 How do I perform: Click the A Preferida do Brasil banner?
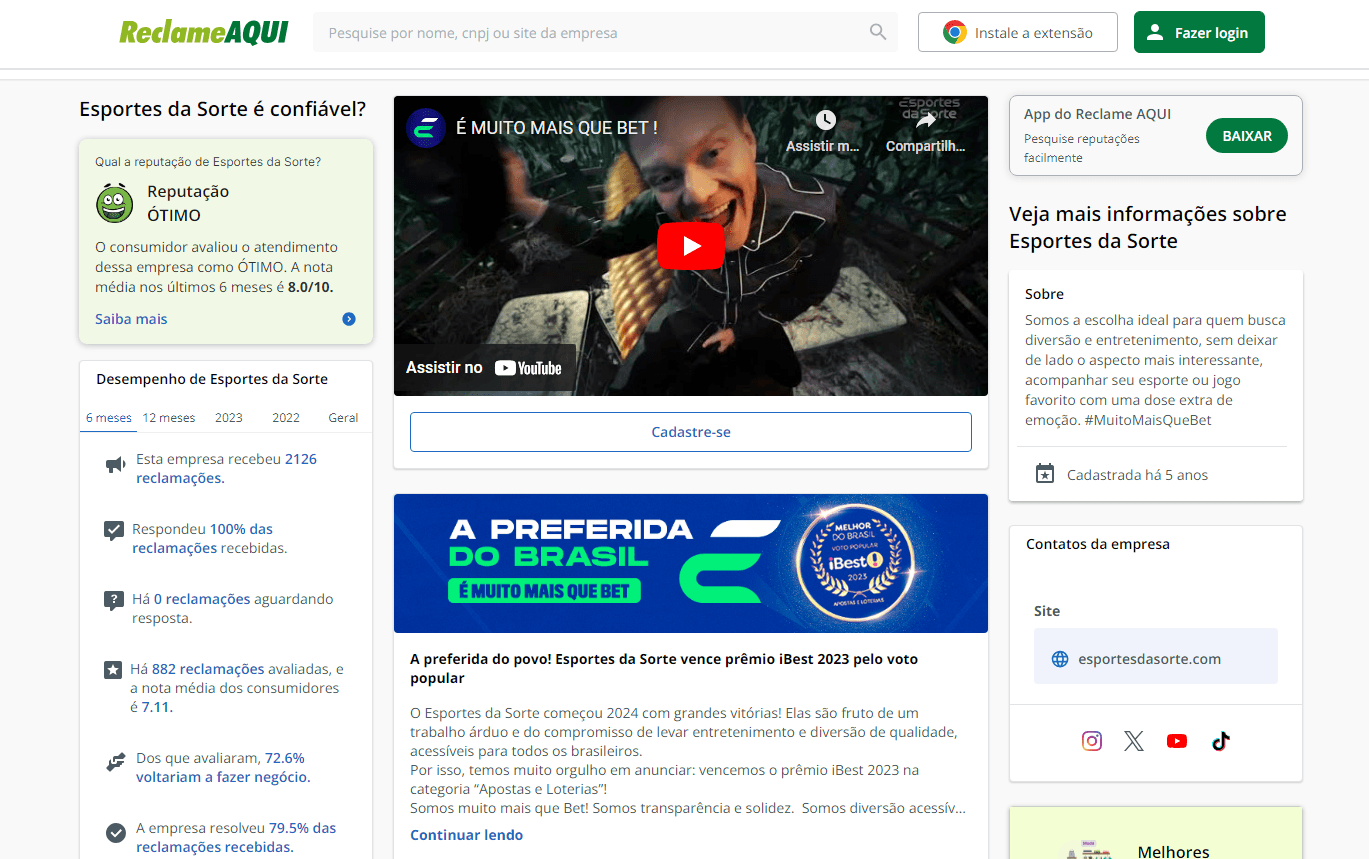pos(691,563)
